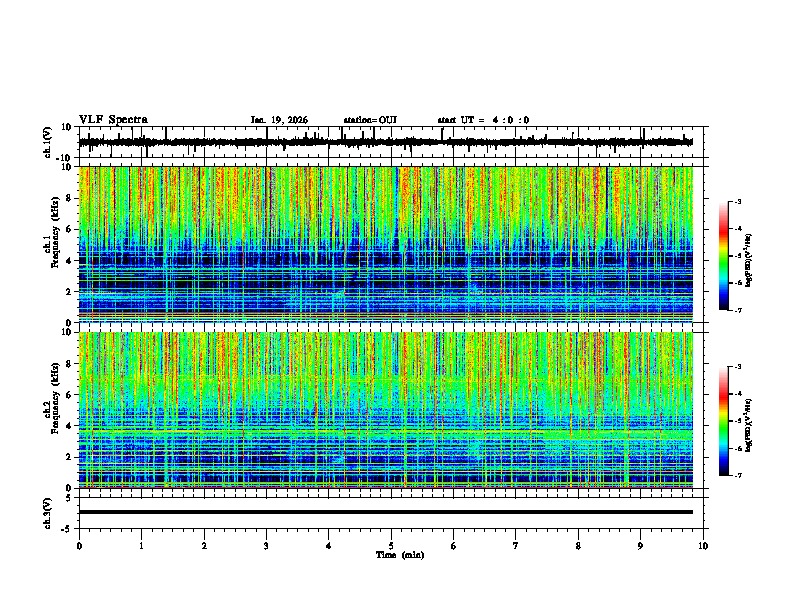This screenshot has height=612, width=792.
Task: Select the "start UT = 4:0:0" text
Action: (483, 120)
